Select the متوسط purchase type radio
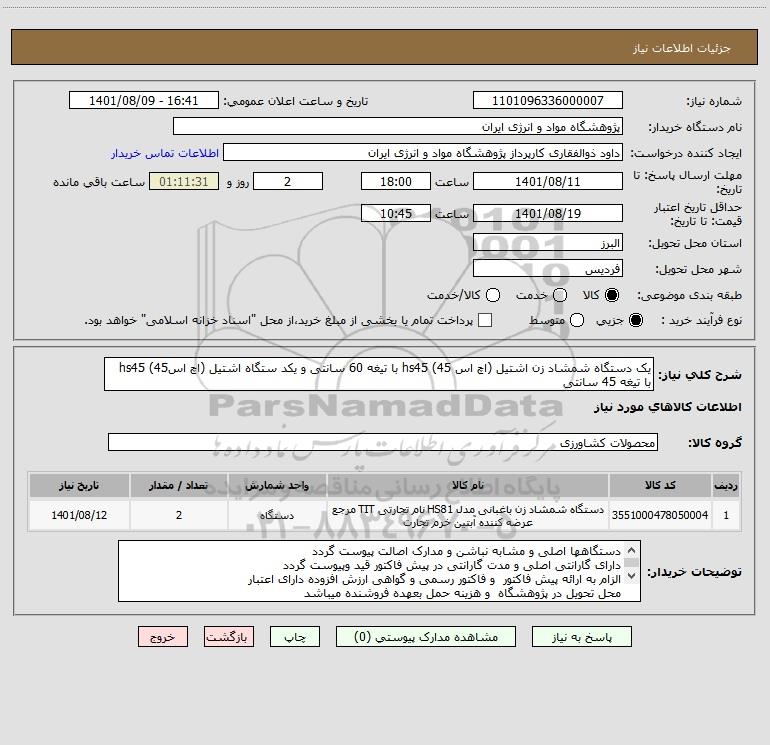The image size is (770, 745). (577, 320)
